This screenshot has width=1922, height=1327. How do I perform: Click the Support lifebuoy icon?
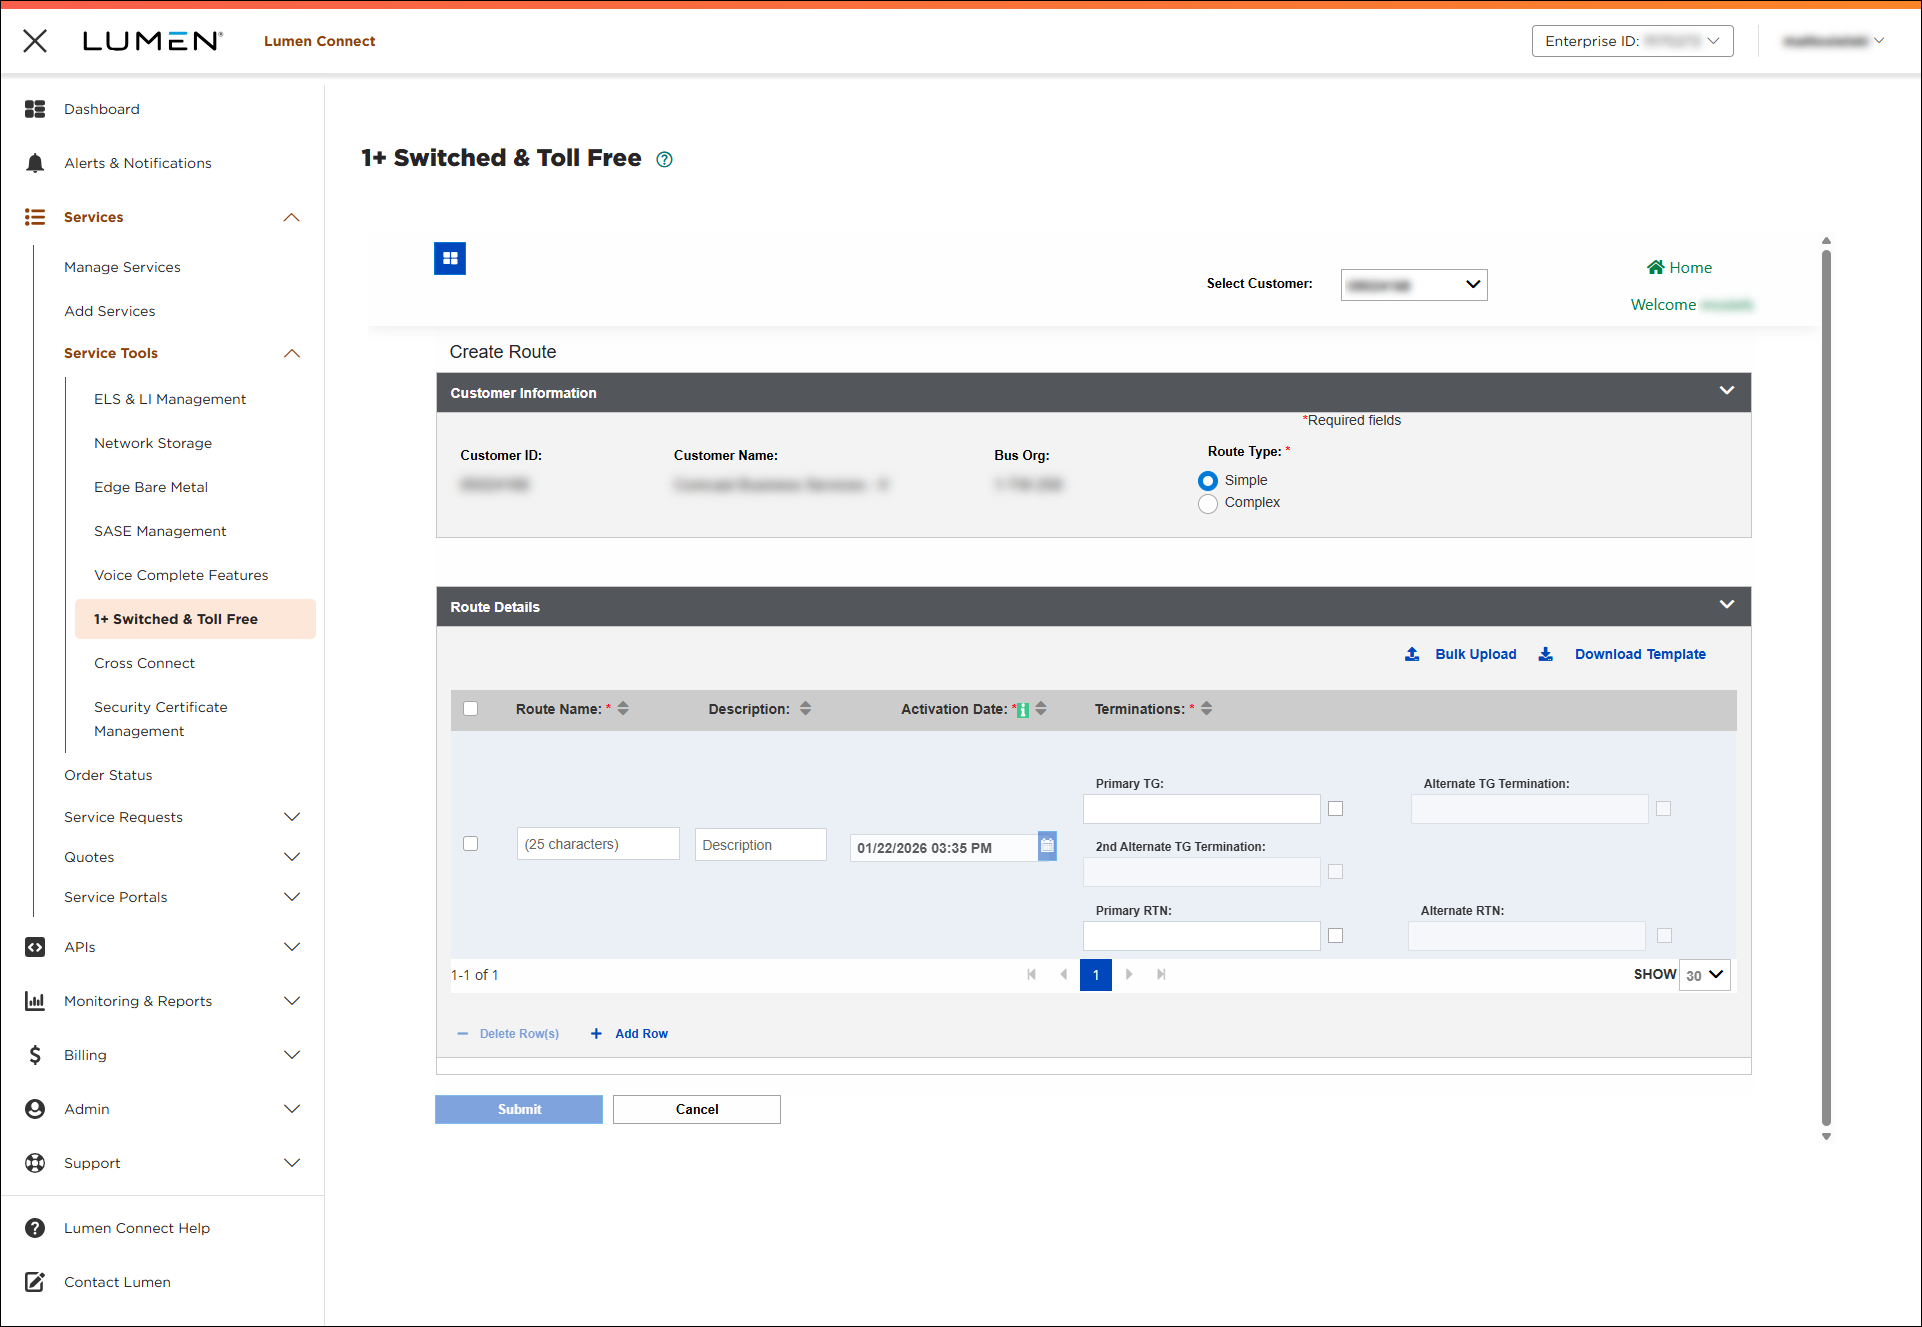point(35,1163)
